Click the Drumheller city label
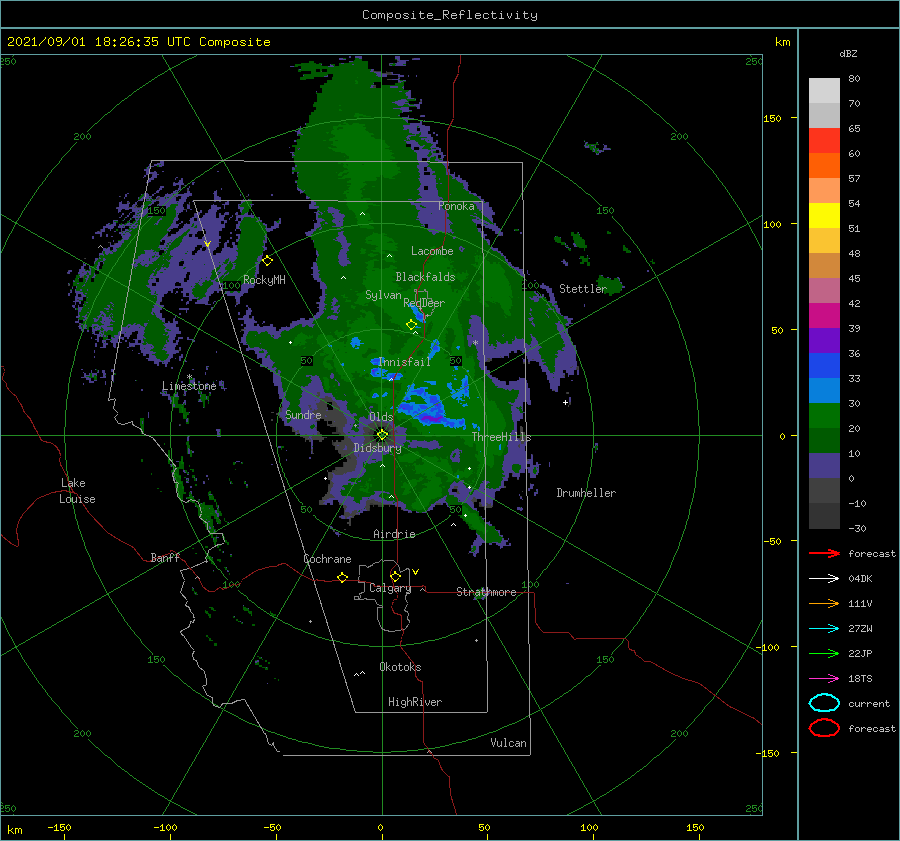The width and height of the screenshot is (900, 841). [x=586, y=493]
